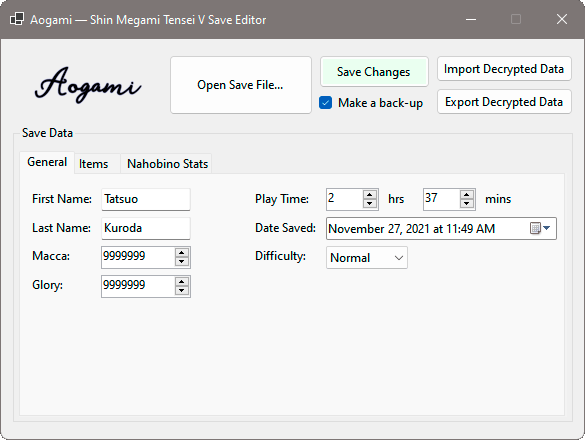Click Export Decrypted Data button
The width and height of the screenshot is (585, 440).
pos(504,102)
